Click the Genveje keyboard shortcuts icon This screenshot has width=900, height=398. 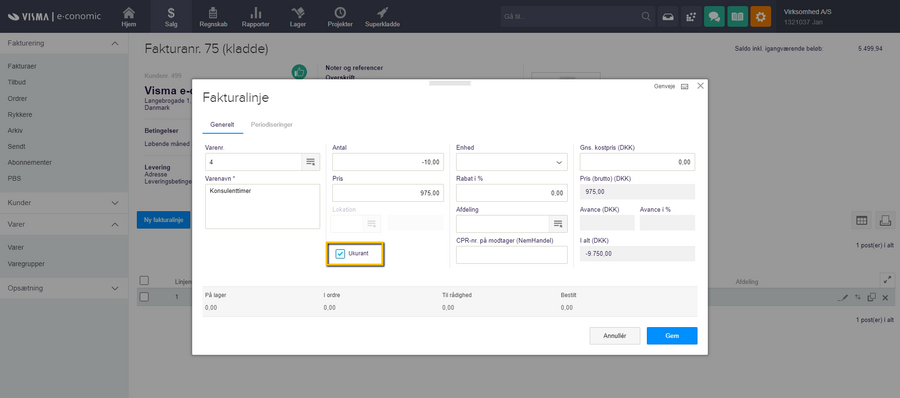click(x=684, y=86)
